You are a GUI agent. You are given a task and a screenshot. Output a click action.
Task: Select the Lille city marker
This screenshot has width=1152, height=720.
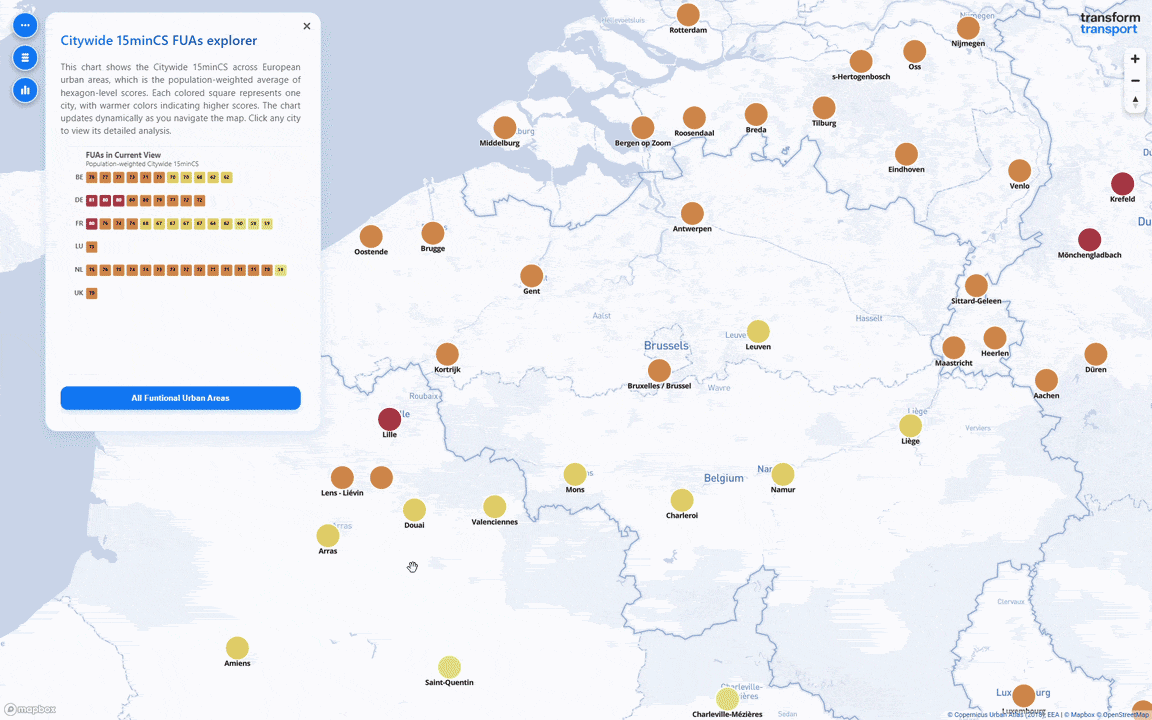click(389, 419)
